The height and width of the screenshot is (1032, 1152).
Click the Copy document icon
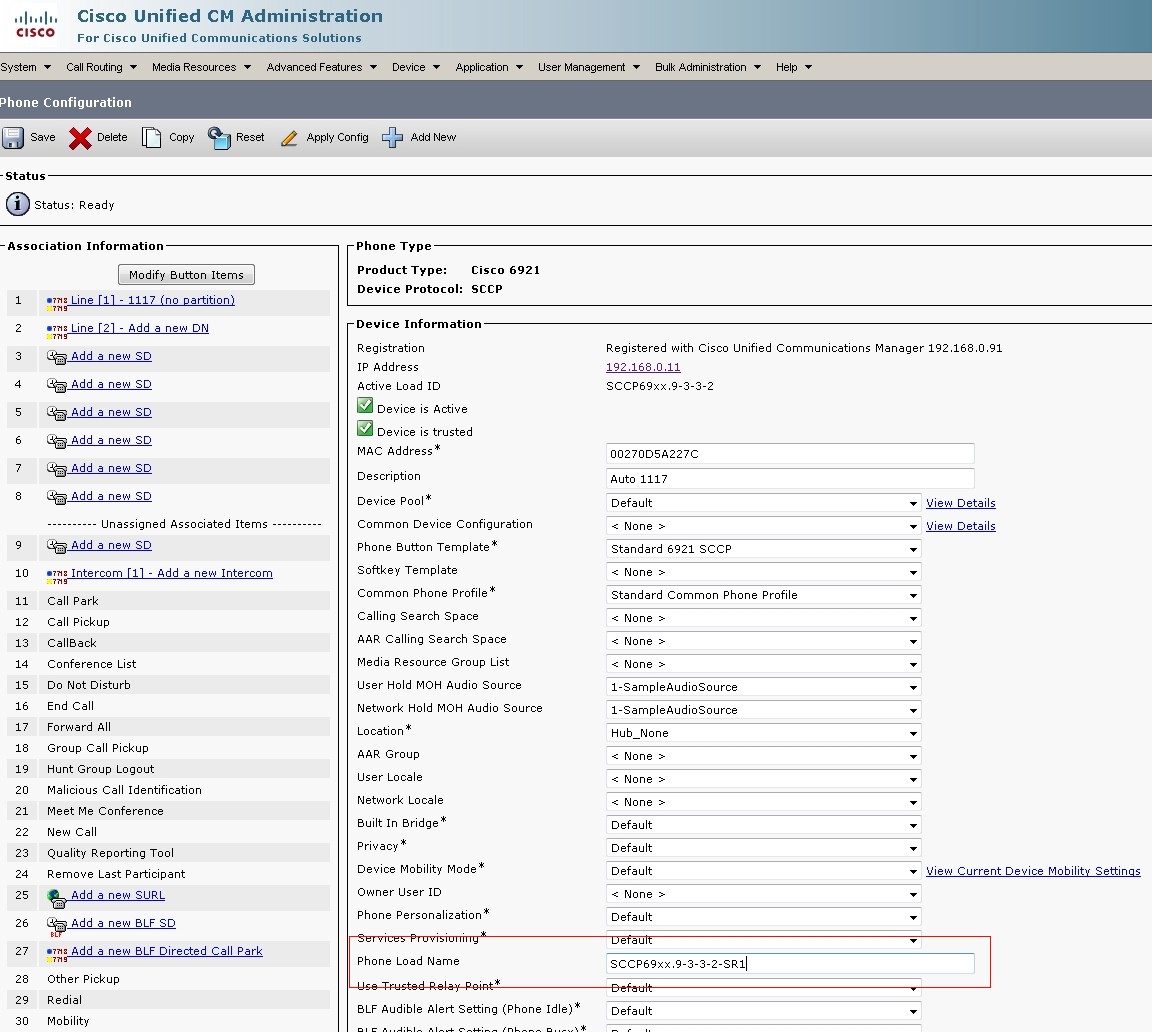[151, 137]
